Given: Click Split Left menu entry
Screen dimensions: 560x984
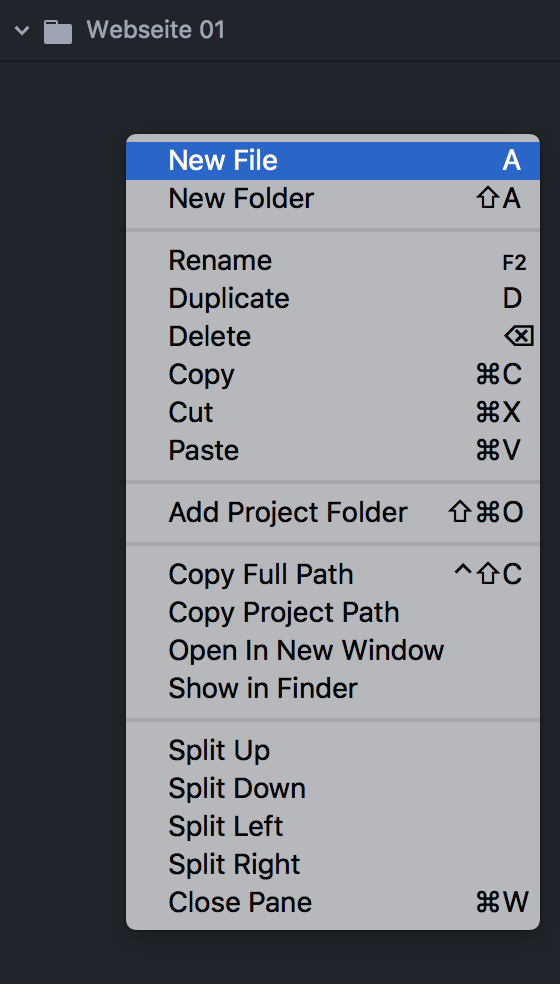Looking at the screenshot, I should point(333,826).
